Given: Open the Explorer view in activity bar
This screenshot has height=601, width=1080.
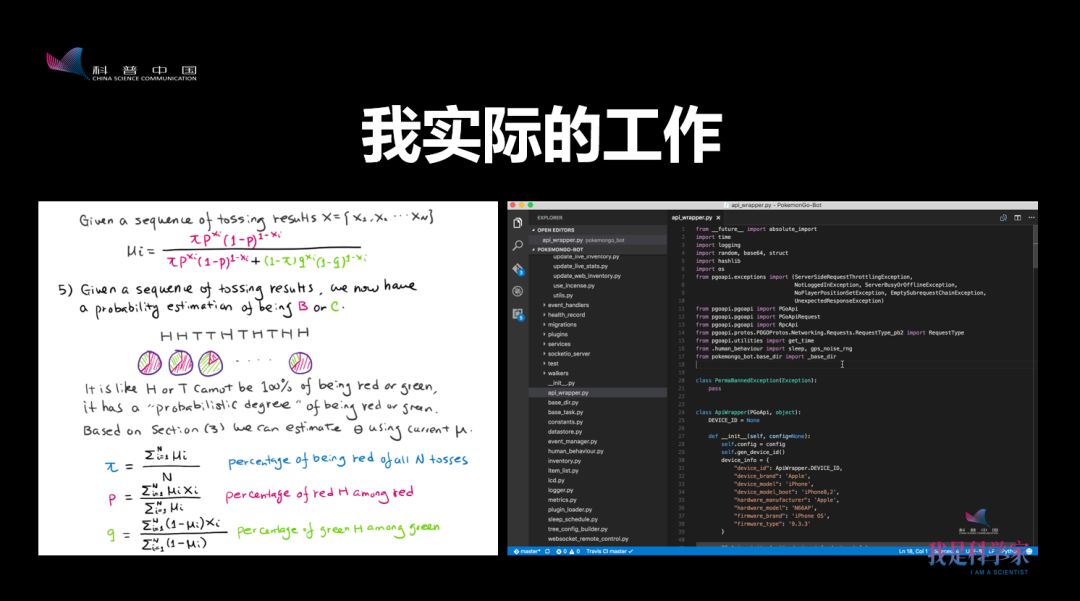Looking at the screenshot, I should (x=518, y=223).
